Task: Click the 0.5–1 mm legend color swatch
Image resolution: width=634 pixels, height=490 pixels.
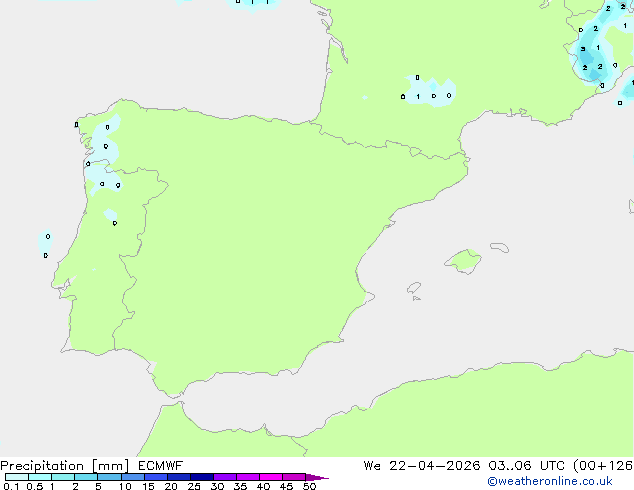Action: (x=40, y=477)
